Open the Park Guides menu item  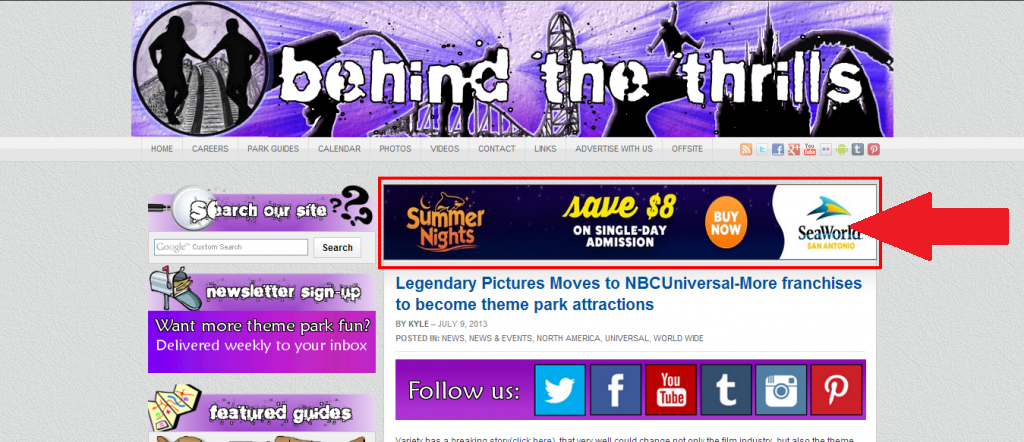(273, 149)
